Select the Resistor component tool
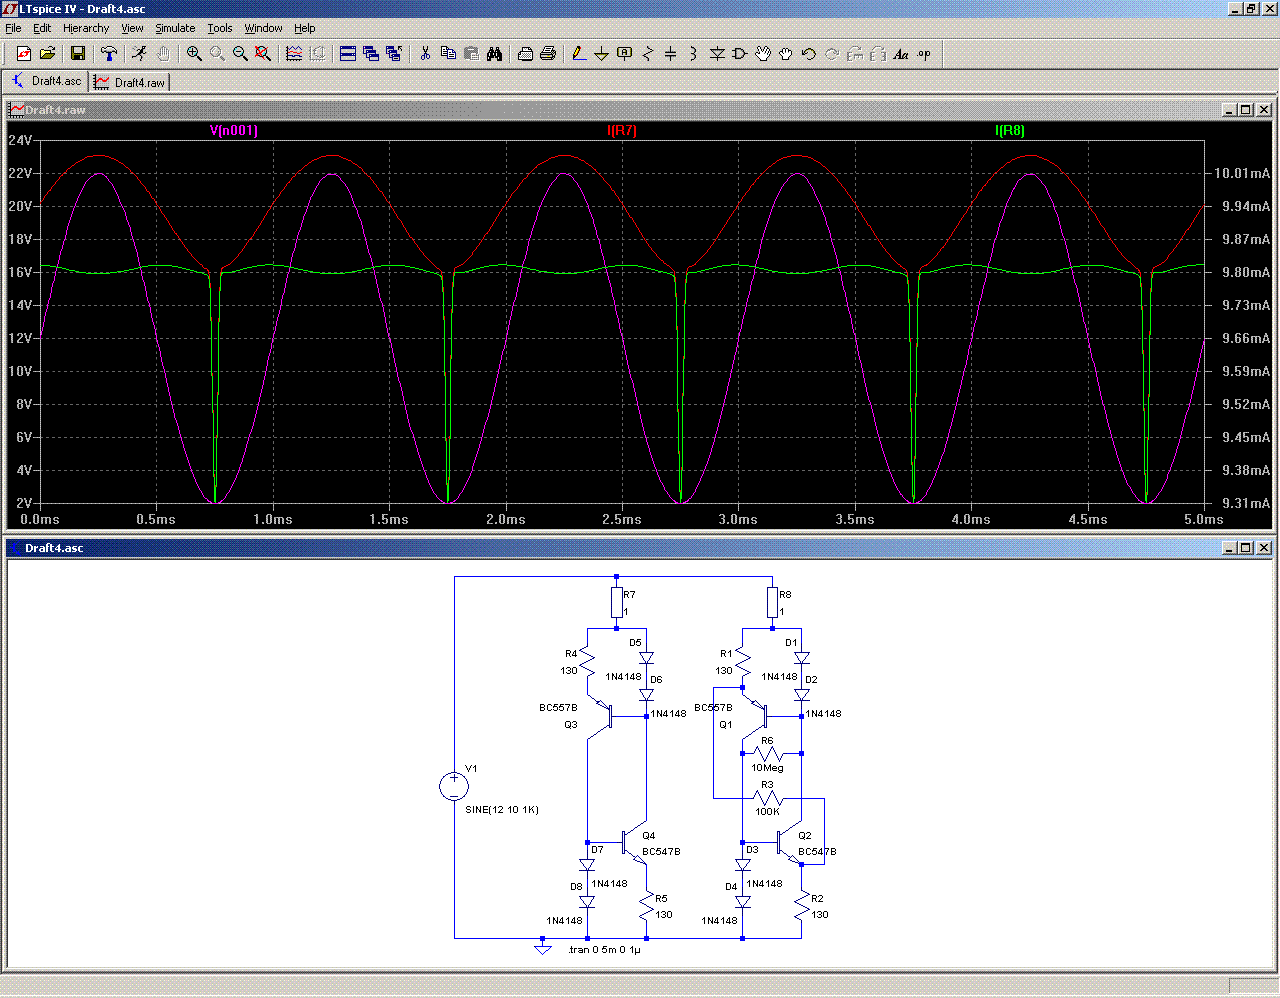The image size is (1280, 998). 647,54
